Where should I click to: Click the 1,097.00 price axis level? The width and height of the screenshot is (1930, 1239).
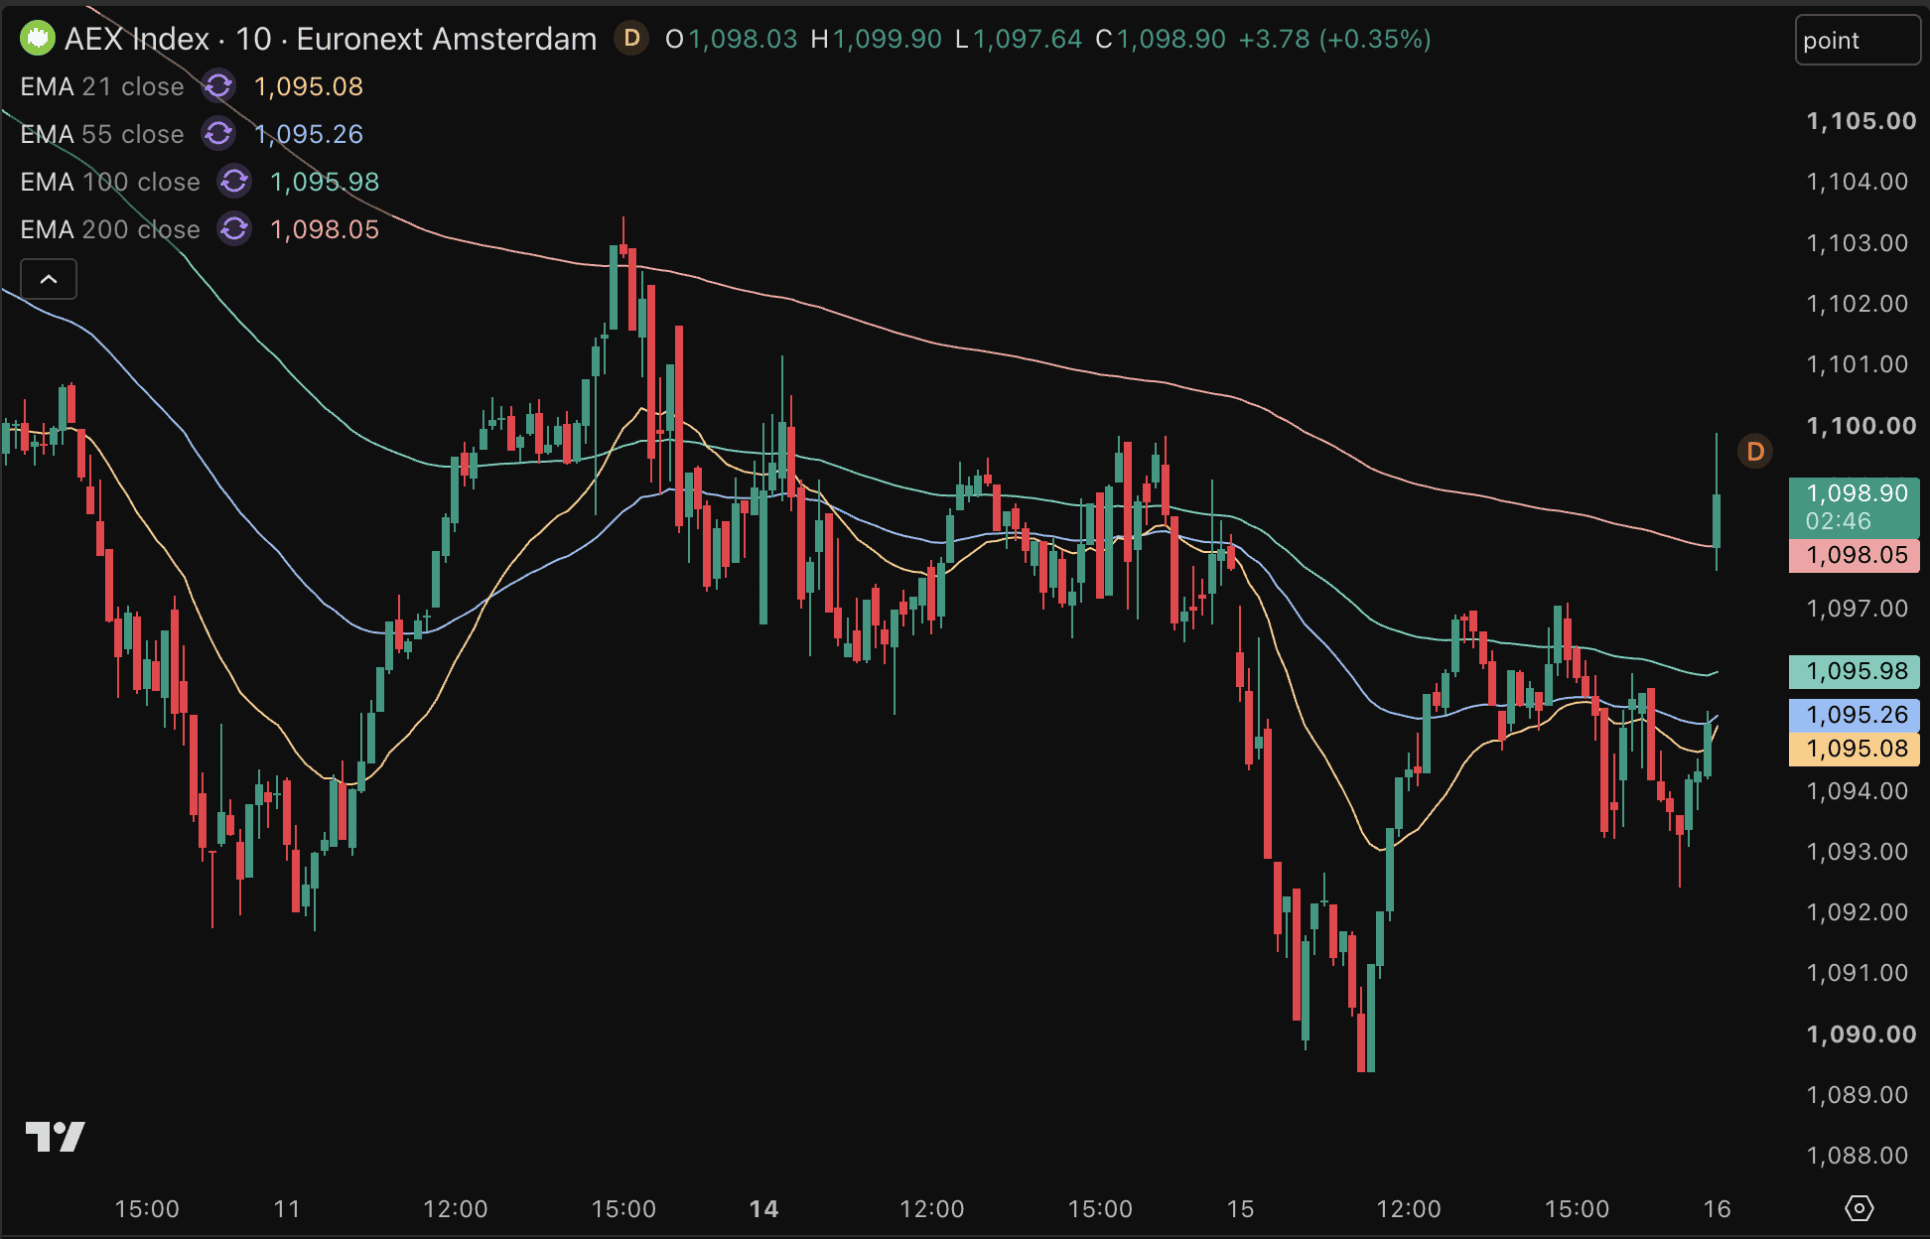tap(1857, 608)
